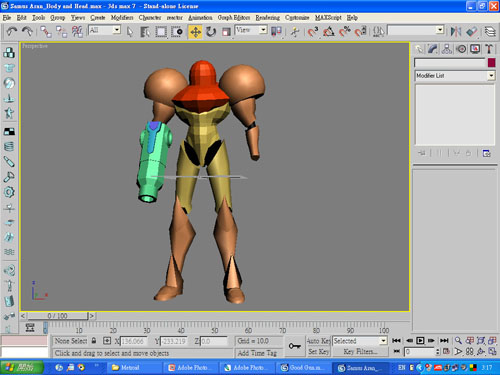Open the Modifiers menu
This screenshot has height=375, width=500.
[122, 17]
